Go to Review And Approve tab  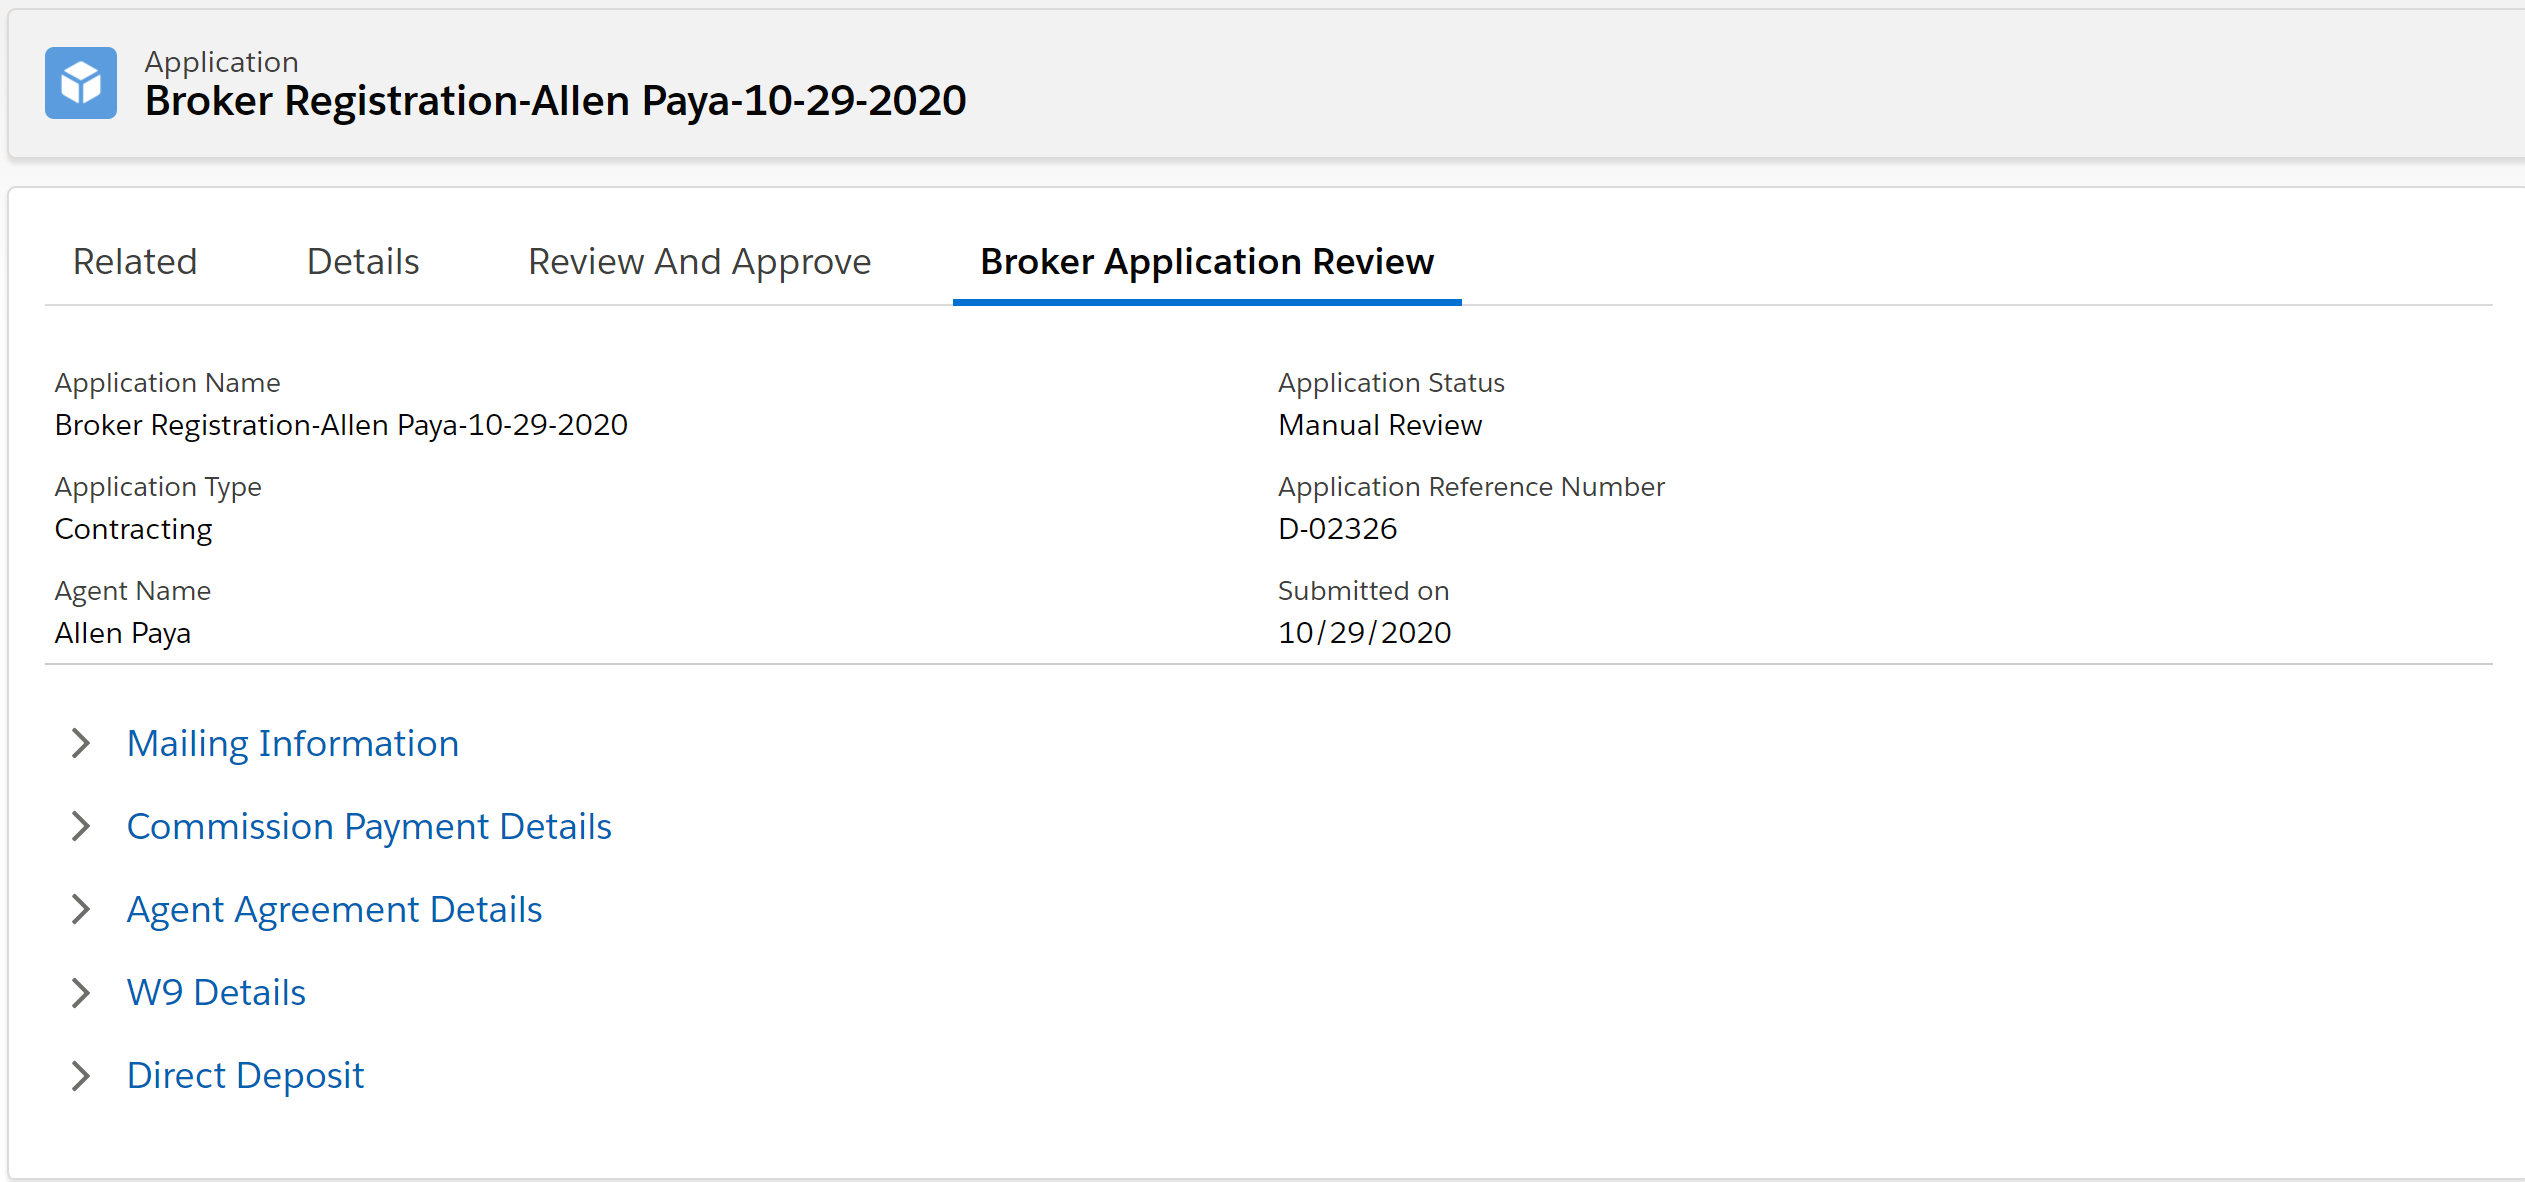(699, 261)
